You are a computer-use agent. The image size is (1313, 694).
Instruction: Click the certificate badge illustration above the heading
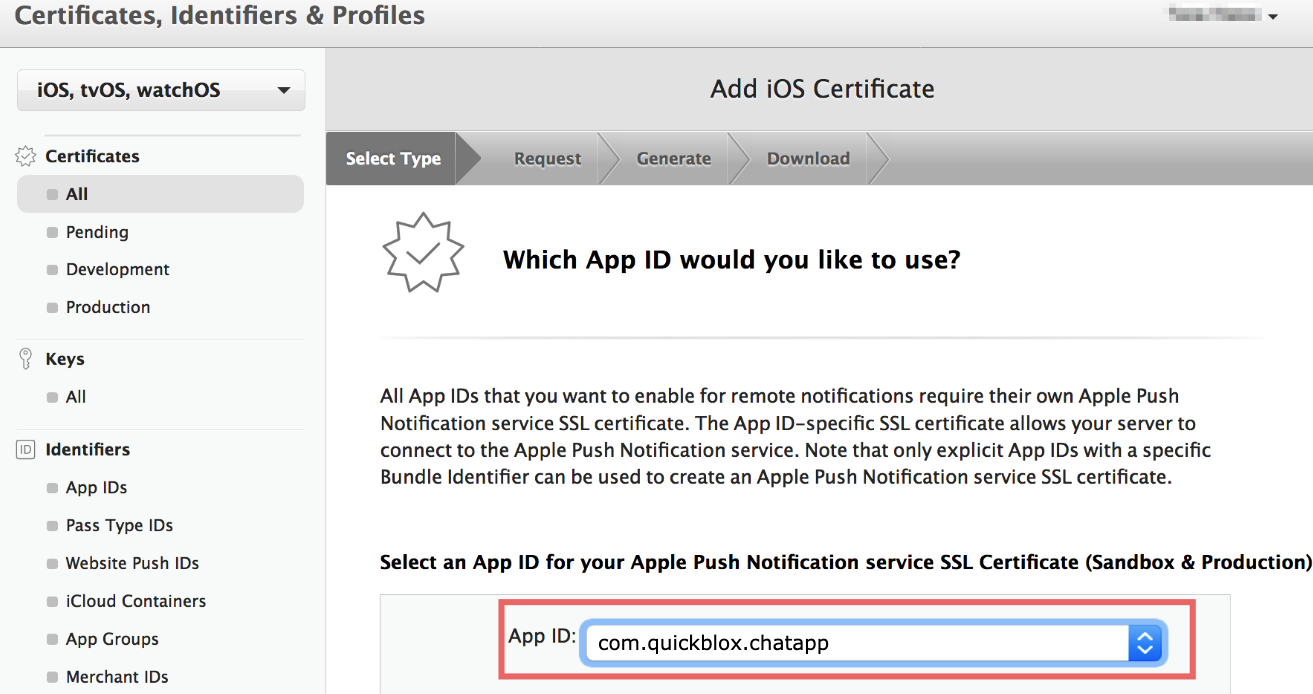pyautogui.click(x=423, y=252)
